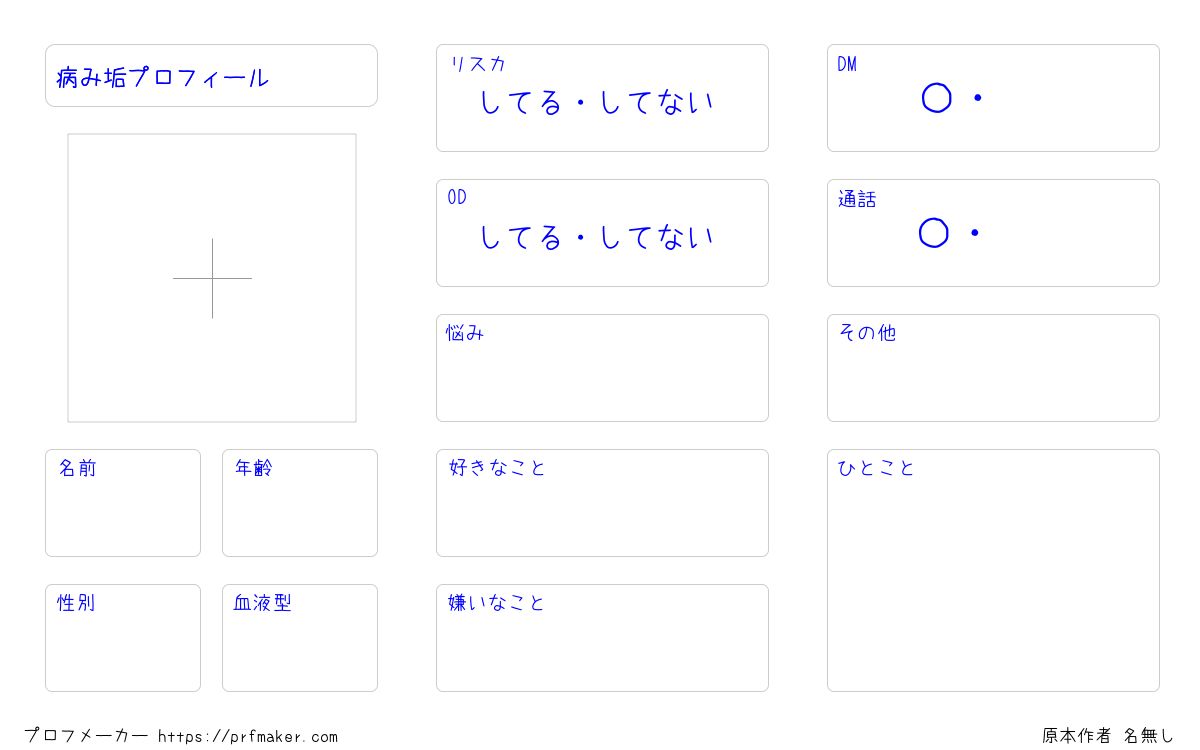Select してる in the OD box
Viewport: 1200px width, 750px height.
coord(521,237)
